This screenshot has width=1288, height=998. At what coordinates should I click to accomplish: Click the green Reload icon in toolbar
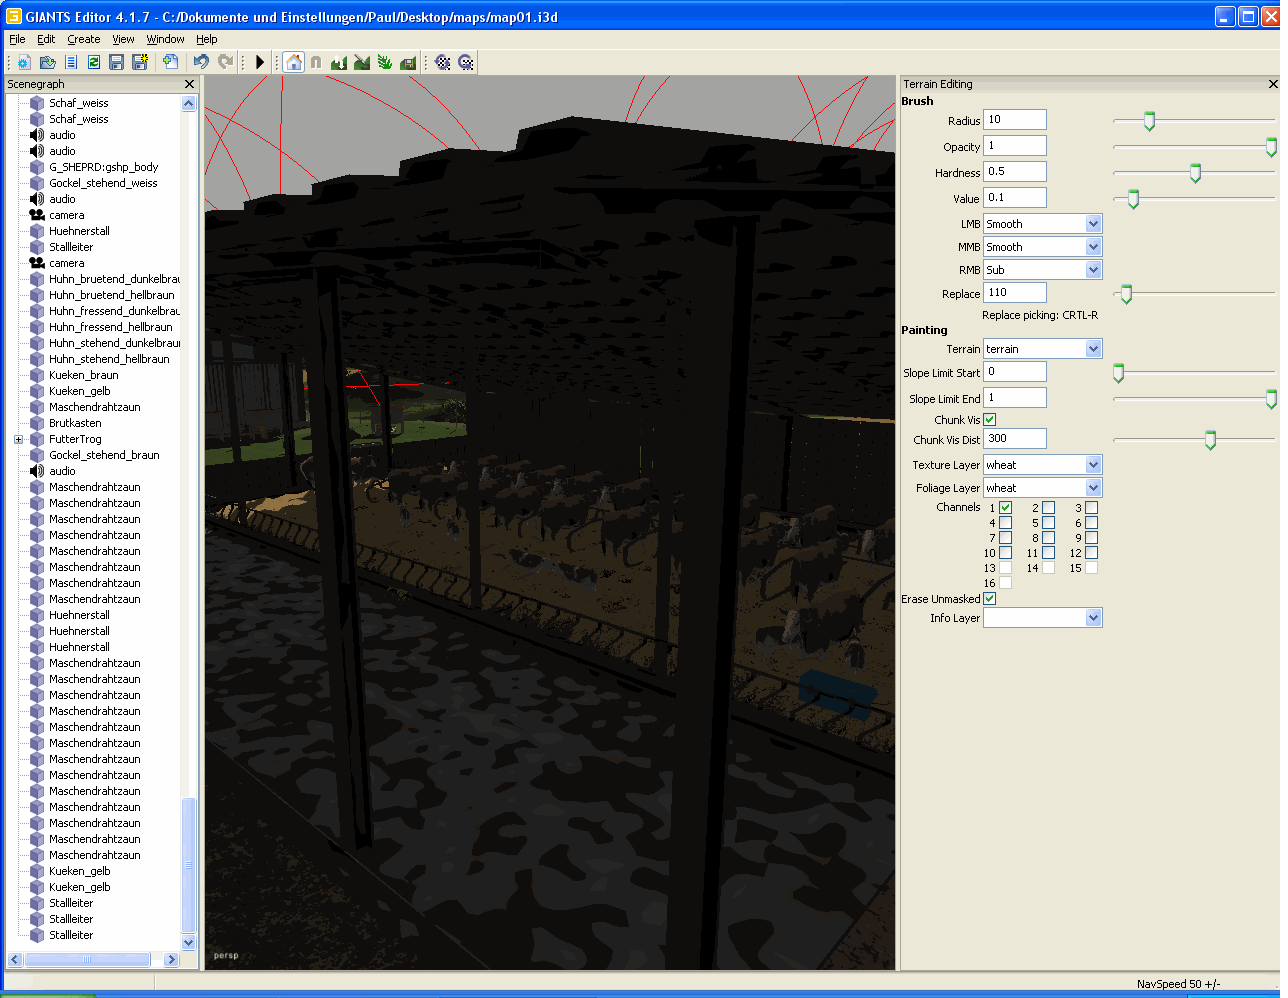93,62
